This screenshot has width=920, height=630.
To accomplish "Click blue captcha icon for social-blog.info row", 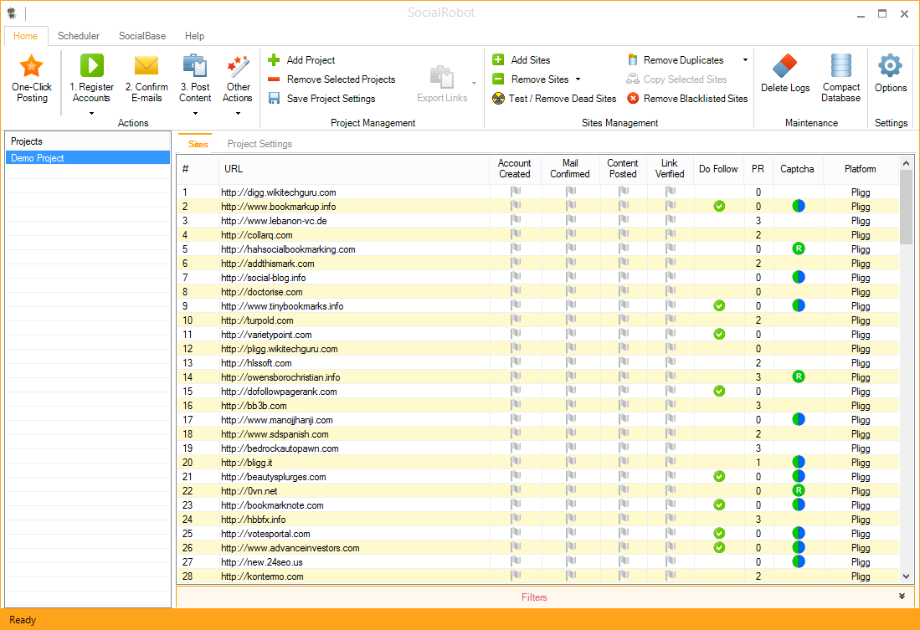I will pos(798,277).
